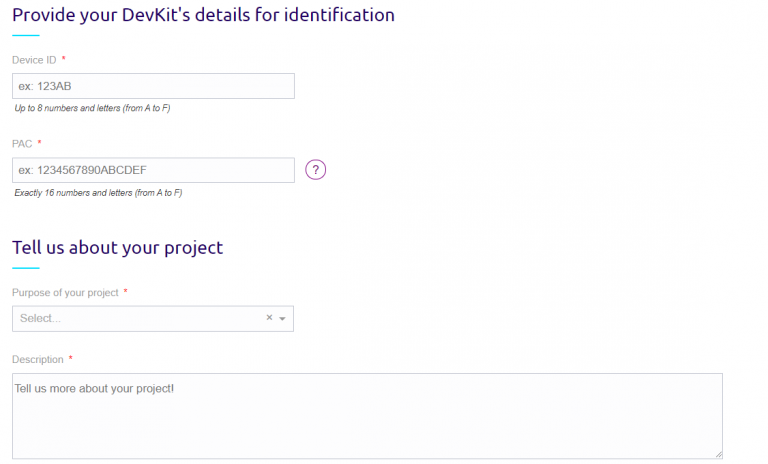Screen dimensions: 768x464
Task: Clear the Purpose selection with the x
Action: click(269, 318)
